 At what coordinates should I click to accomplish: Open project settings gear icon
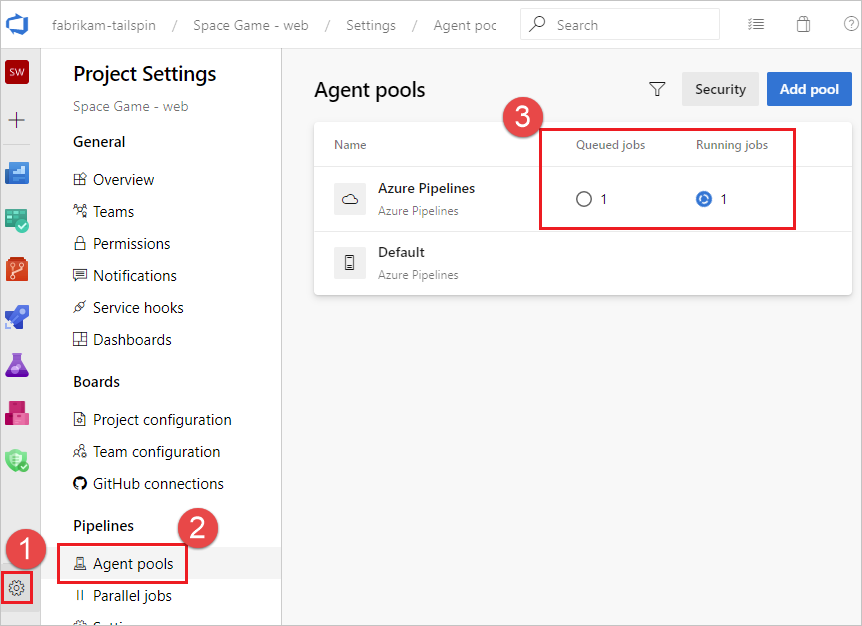point(16,588)
